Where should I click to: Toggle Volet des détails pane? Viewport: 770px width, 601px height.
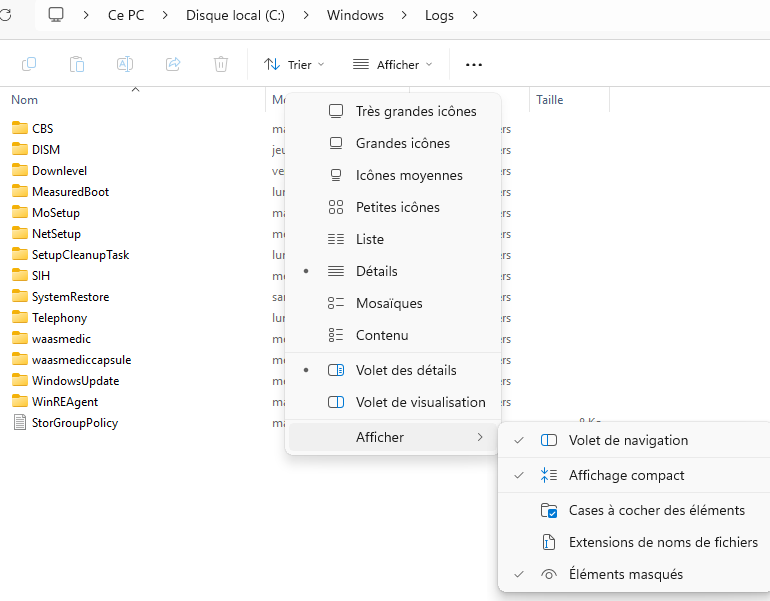393,370
